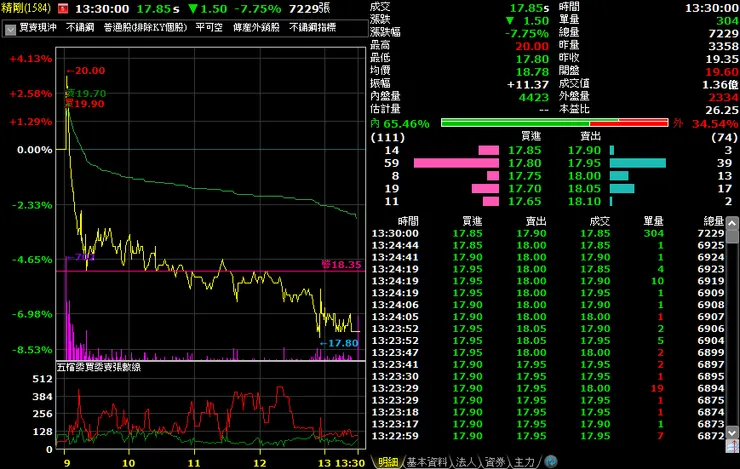740x469 pixels.
Task: Click the 13:23:41 tick row
Action: tap(548, 364)
